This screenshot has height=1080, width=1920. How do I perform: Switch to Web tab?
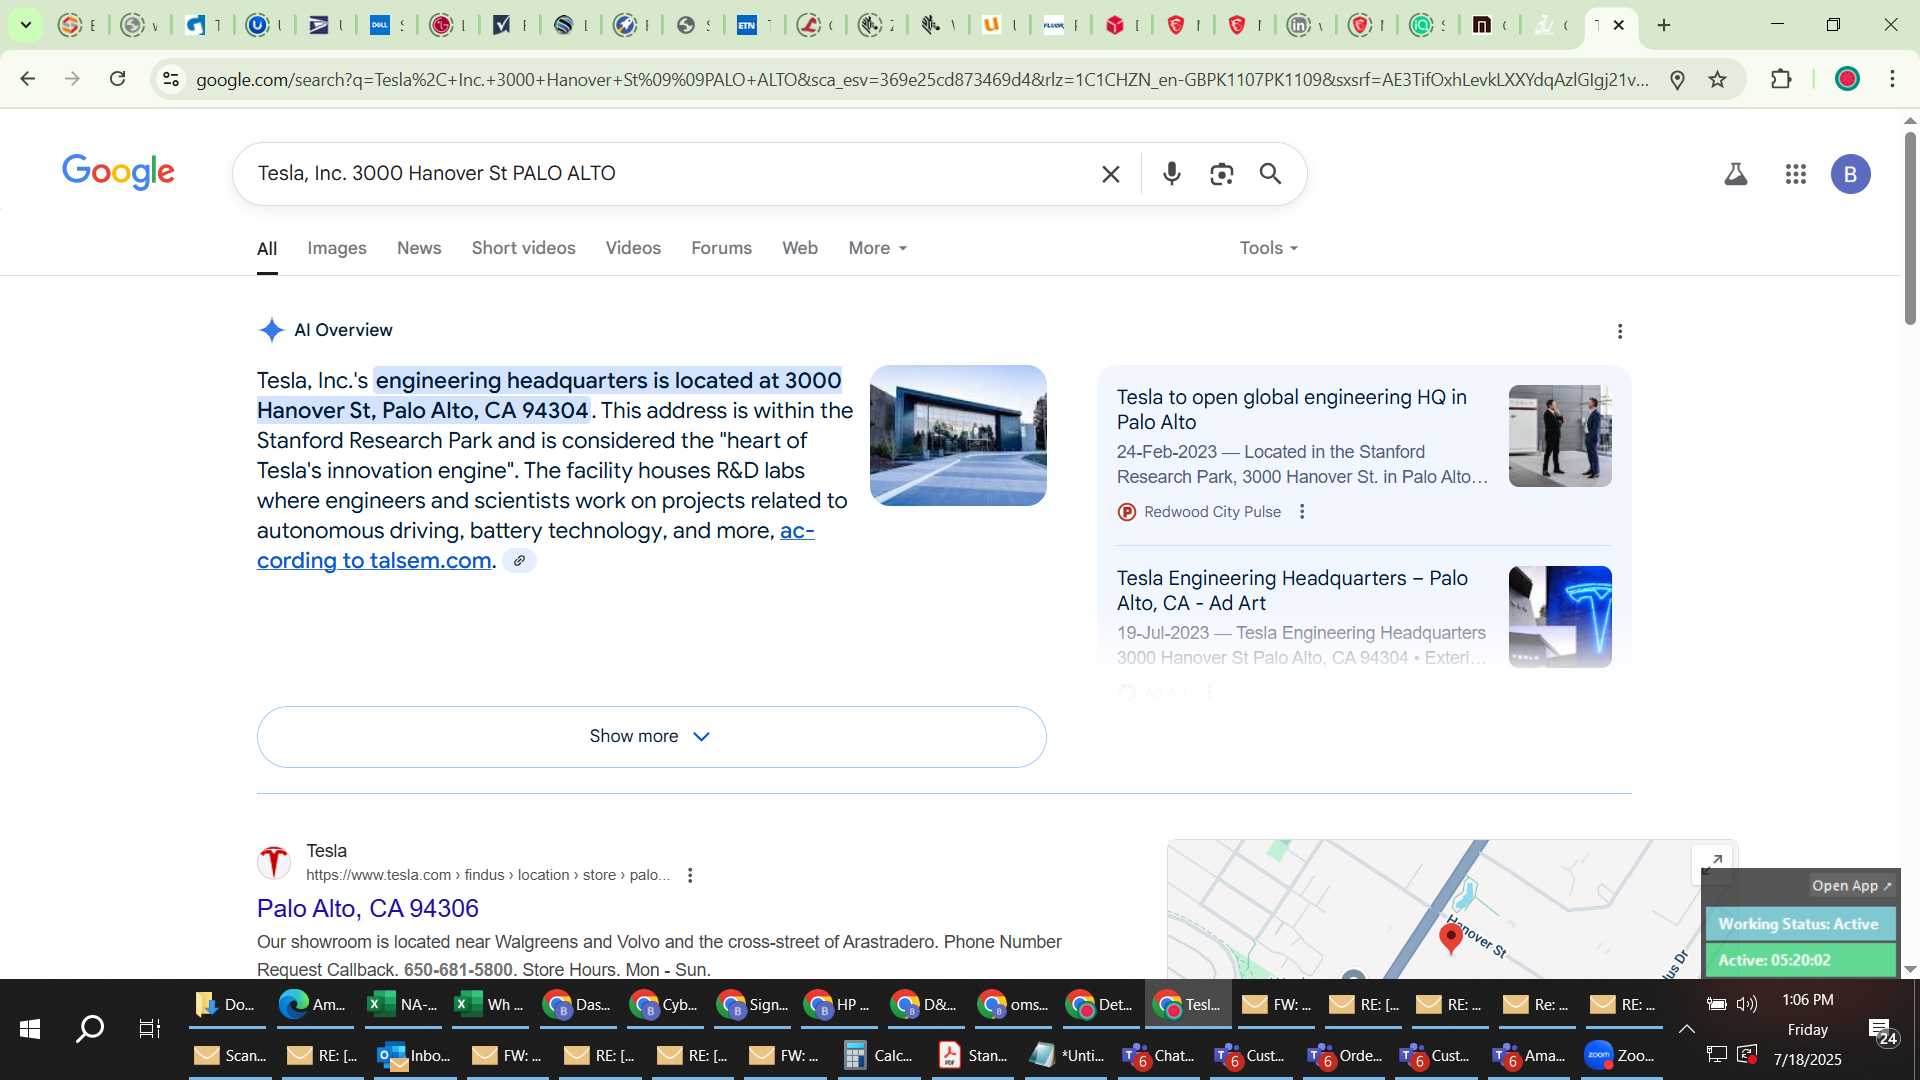click(799, 248)
